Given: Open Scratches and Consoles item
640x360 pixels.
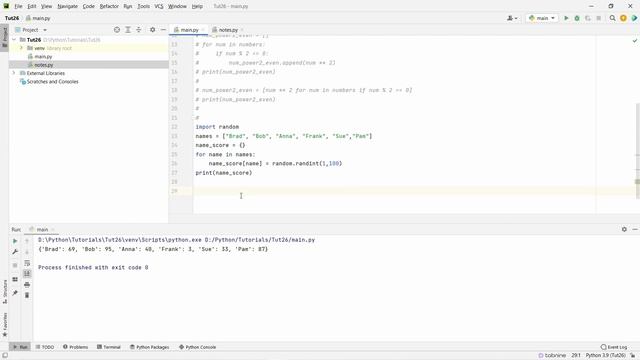Looking at the screenshot, I should [52, 82].
